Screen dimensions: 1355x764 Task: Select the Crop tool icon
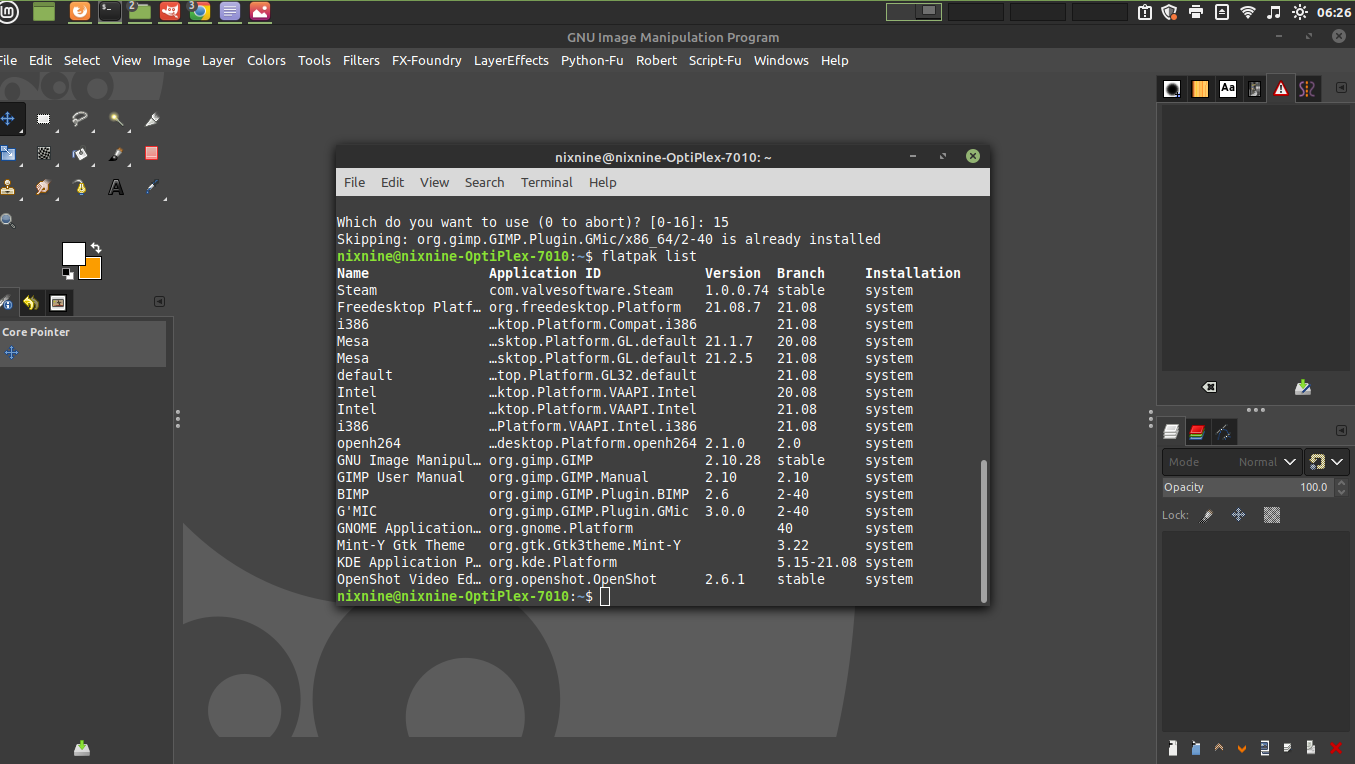click(x=152, y=119)
